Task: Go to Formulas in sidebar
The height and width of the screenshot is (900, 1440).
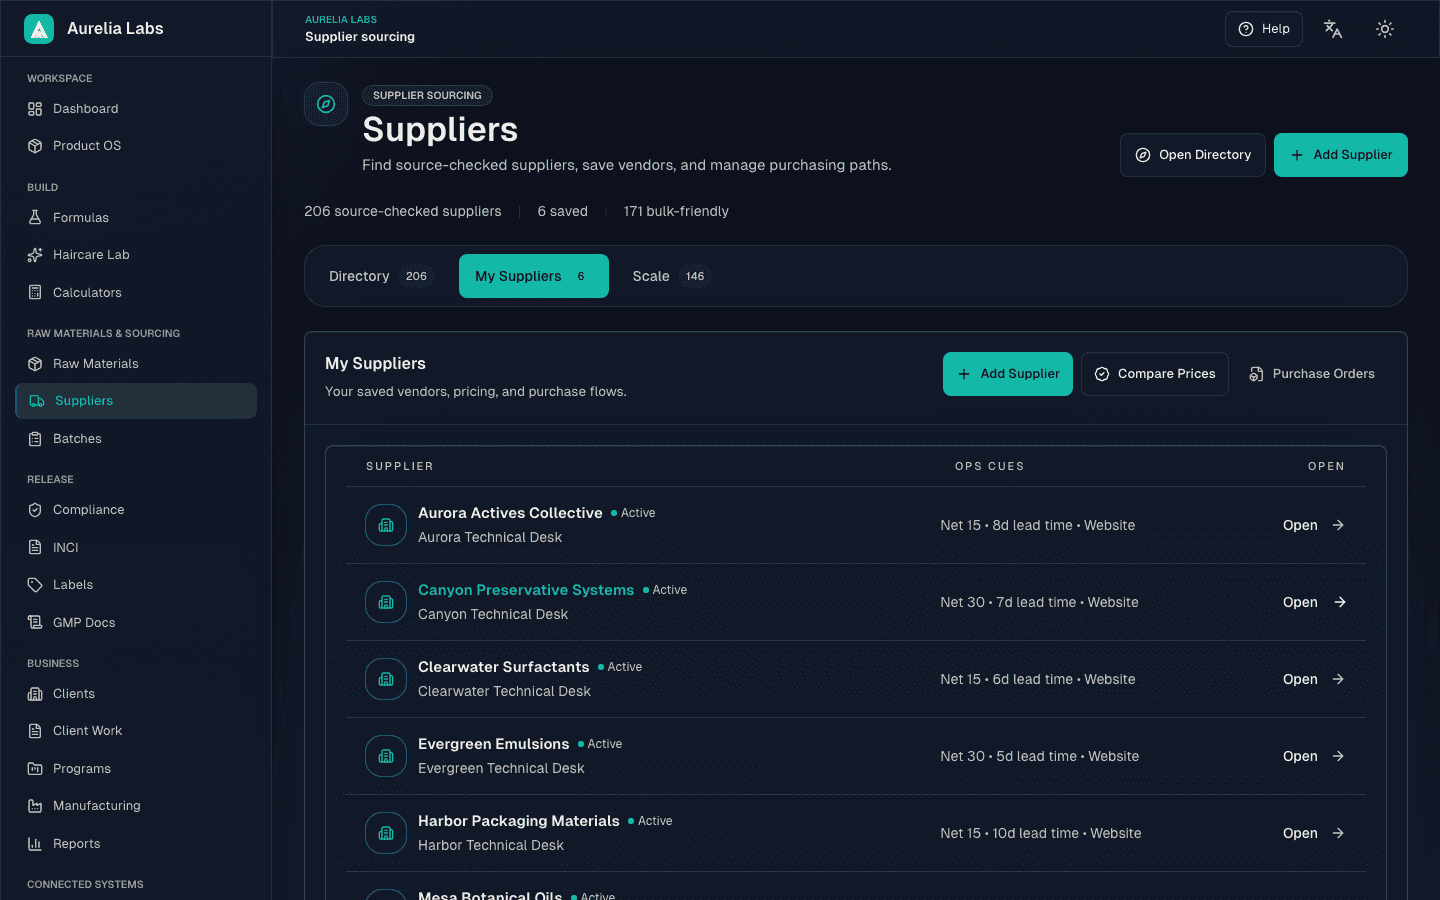Action: click(136, 218)
